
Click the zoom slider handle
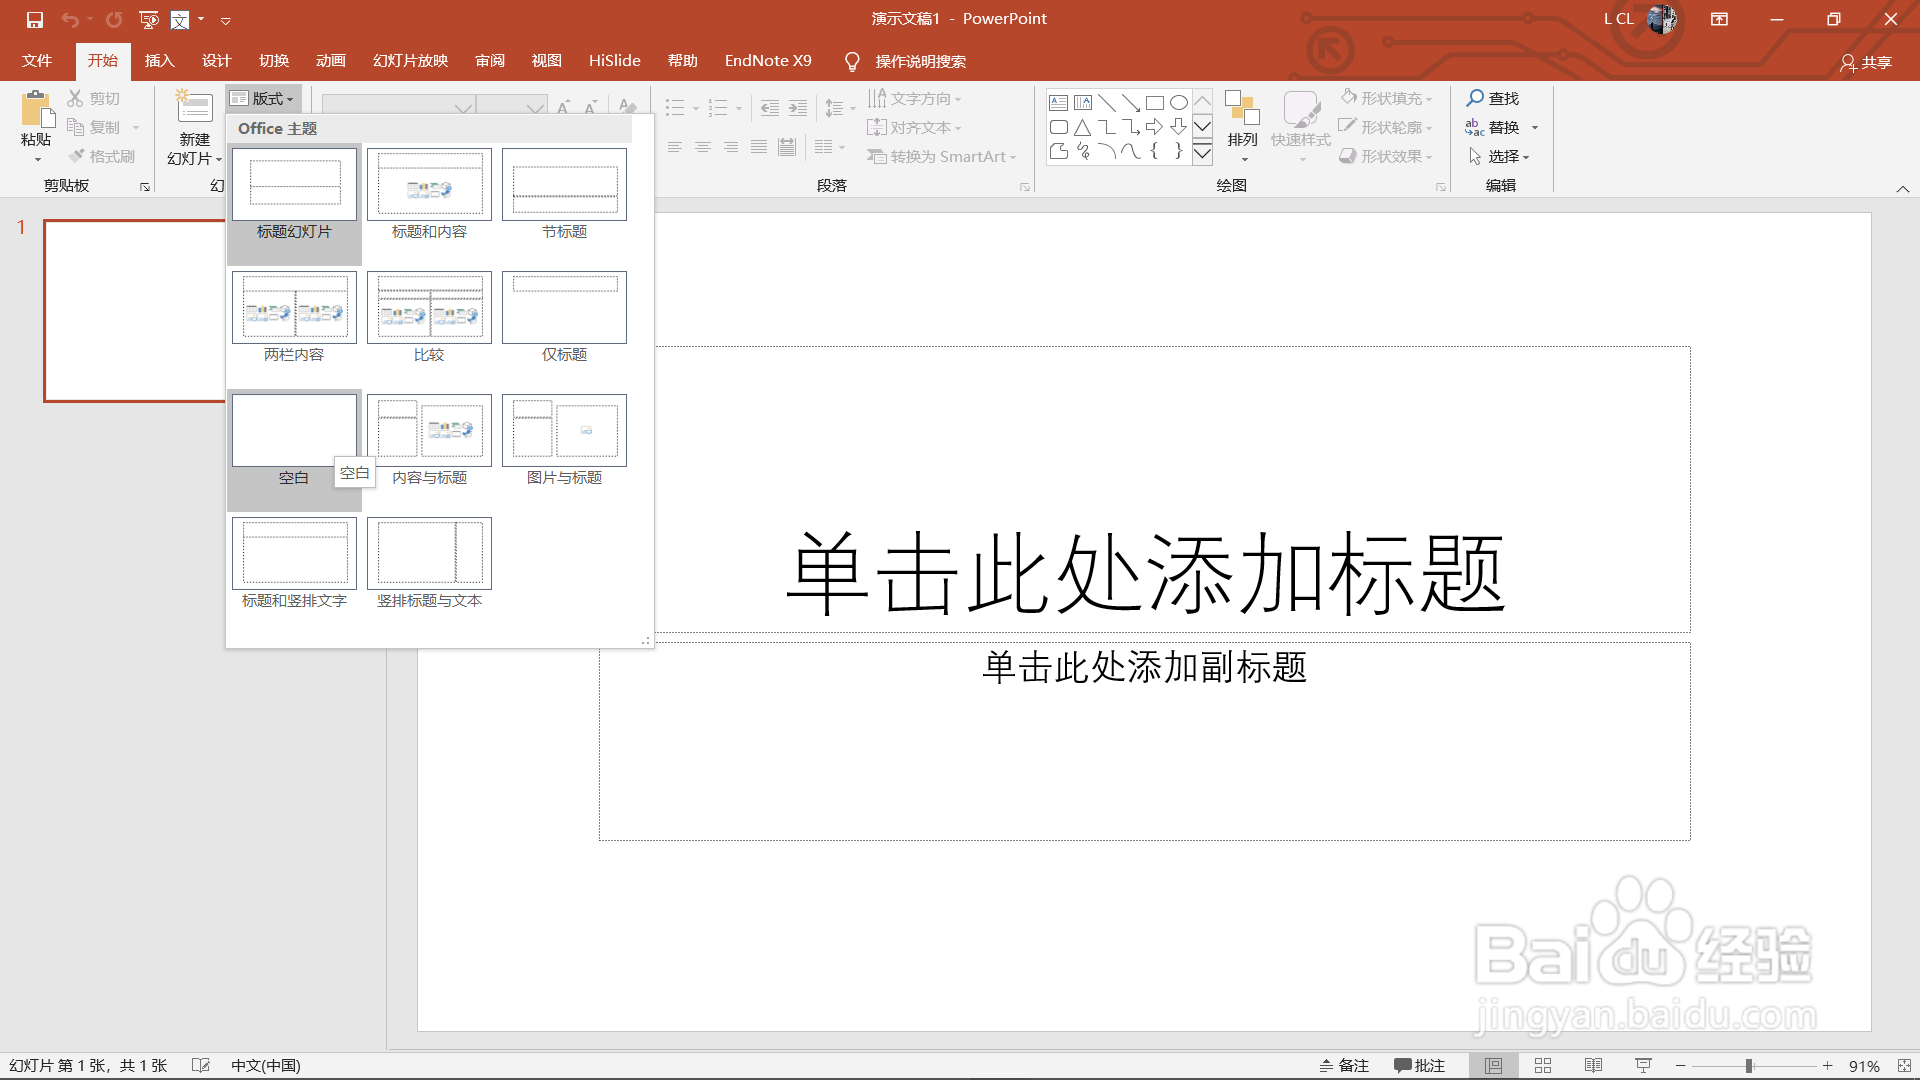point(1749,1066)
